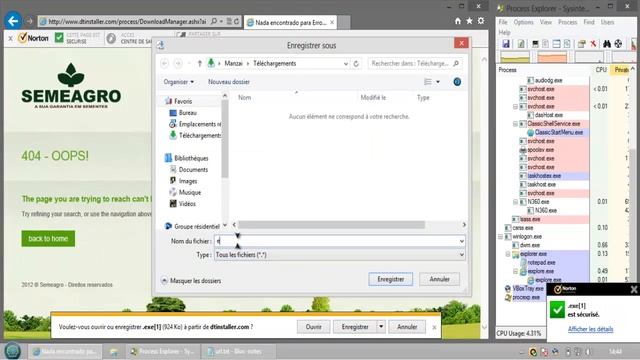This screenshot has height=360, width=640.
Task: Open the Nom du fichier dropdown
Action: 461,241
